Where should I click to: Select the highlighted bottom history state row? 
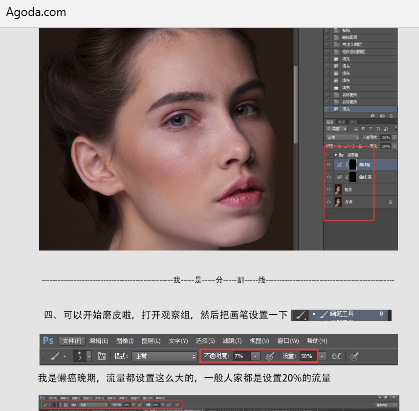(360, 109)
